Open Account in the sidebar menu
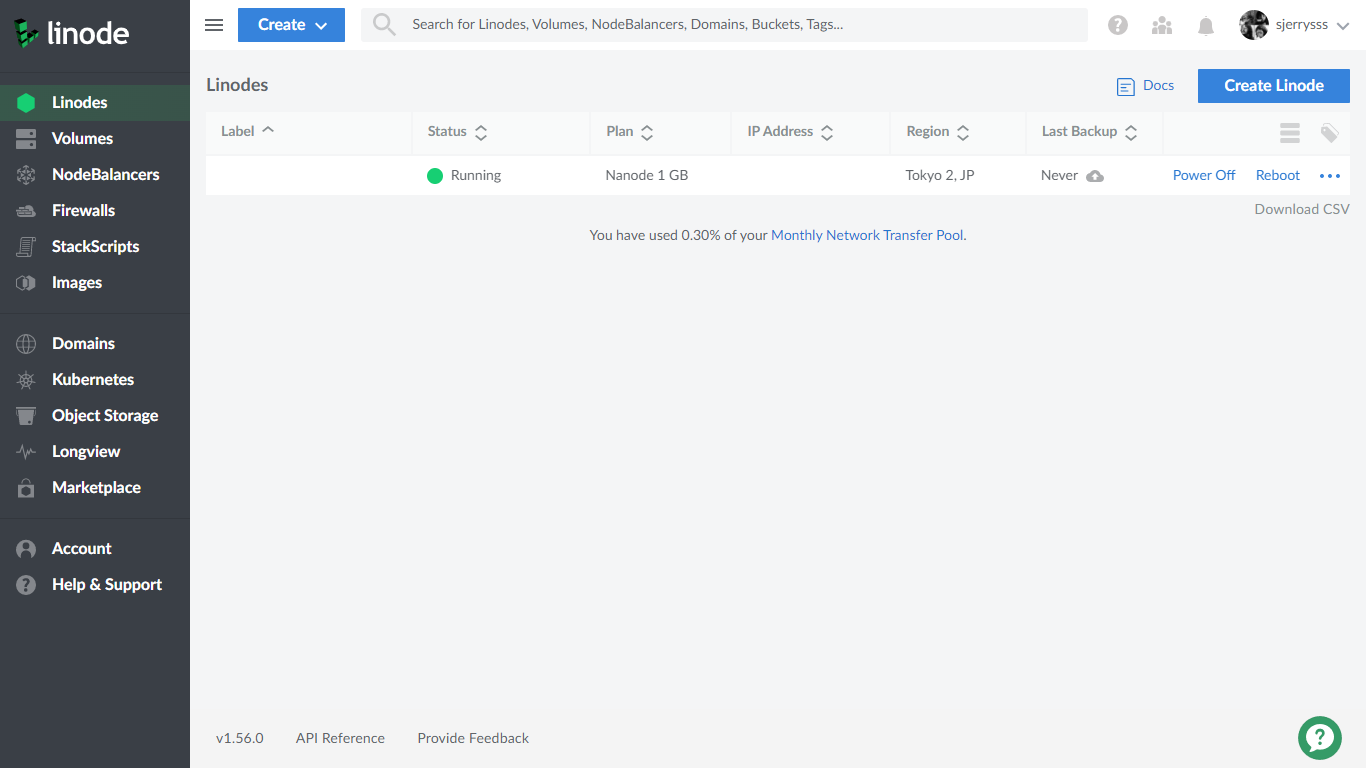Image resolution: width=1366 pixels, height=768 pixels. coord(95,548)
